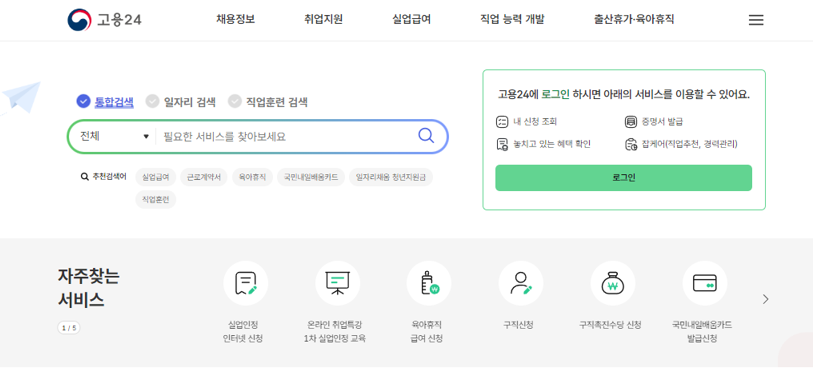Click the 구직신청 person icon
The height and width of the screenshot is (375, 813).
click(x=521, y=283)
